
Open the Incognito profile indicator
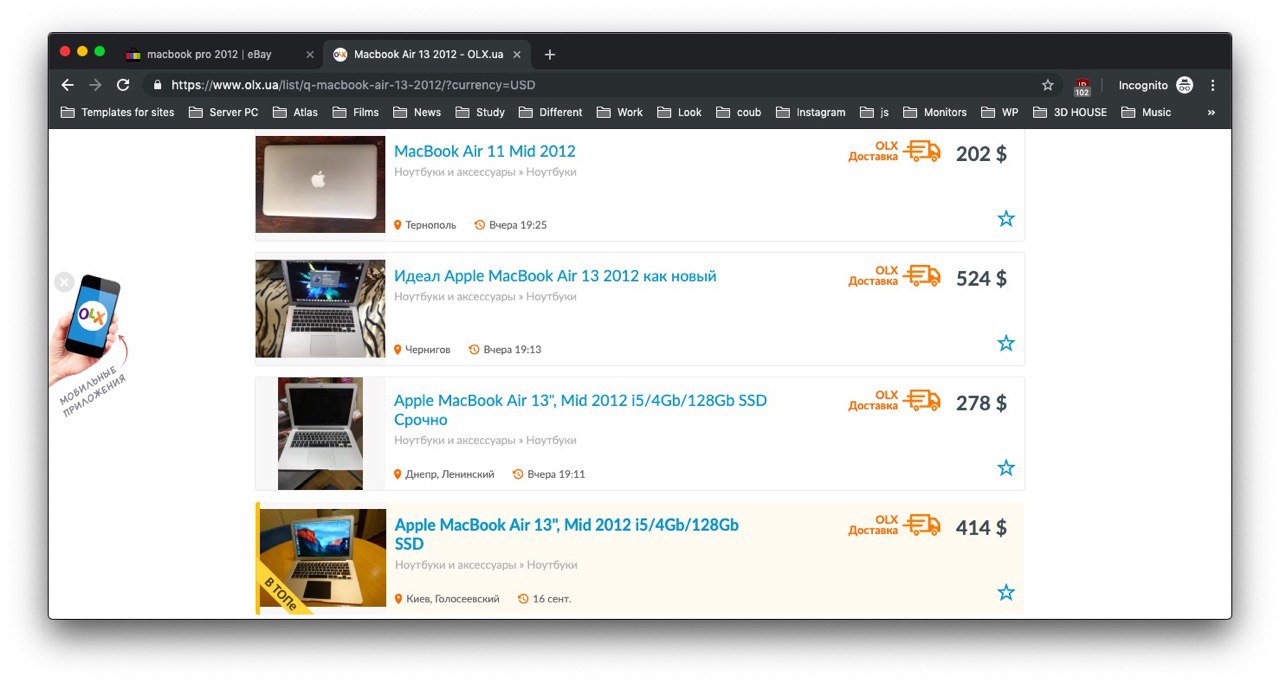(x=1155, y=85)
